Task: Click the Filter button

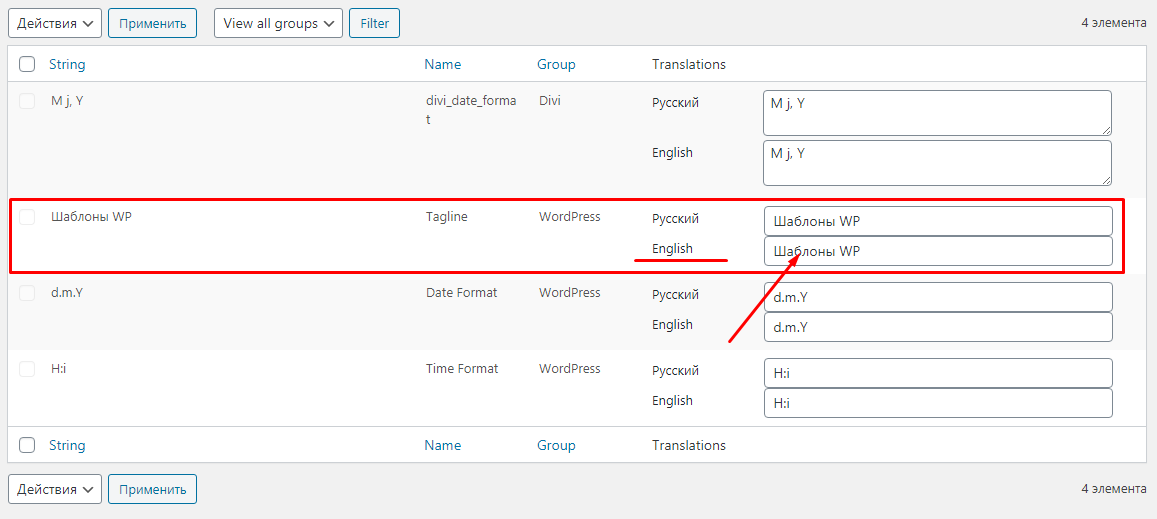Action: click(x=374, y=23)
